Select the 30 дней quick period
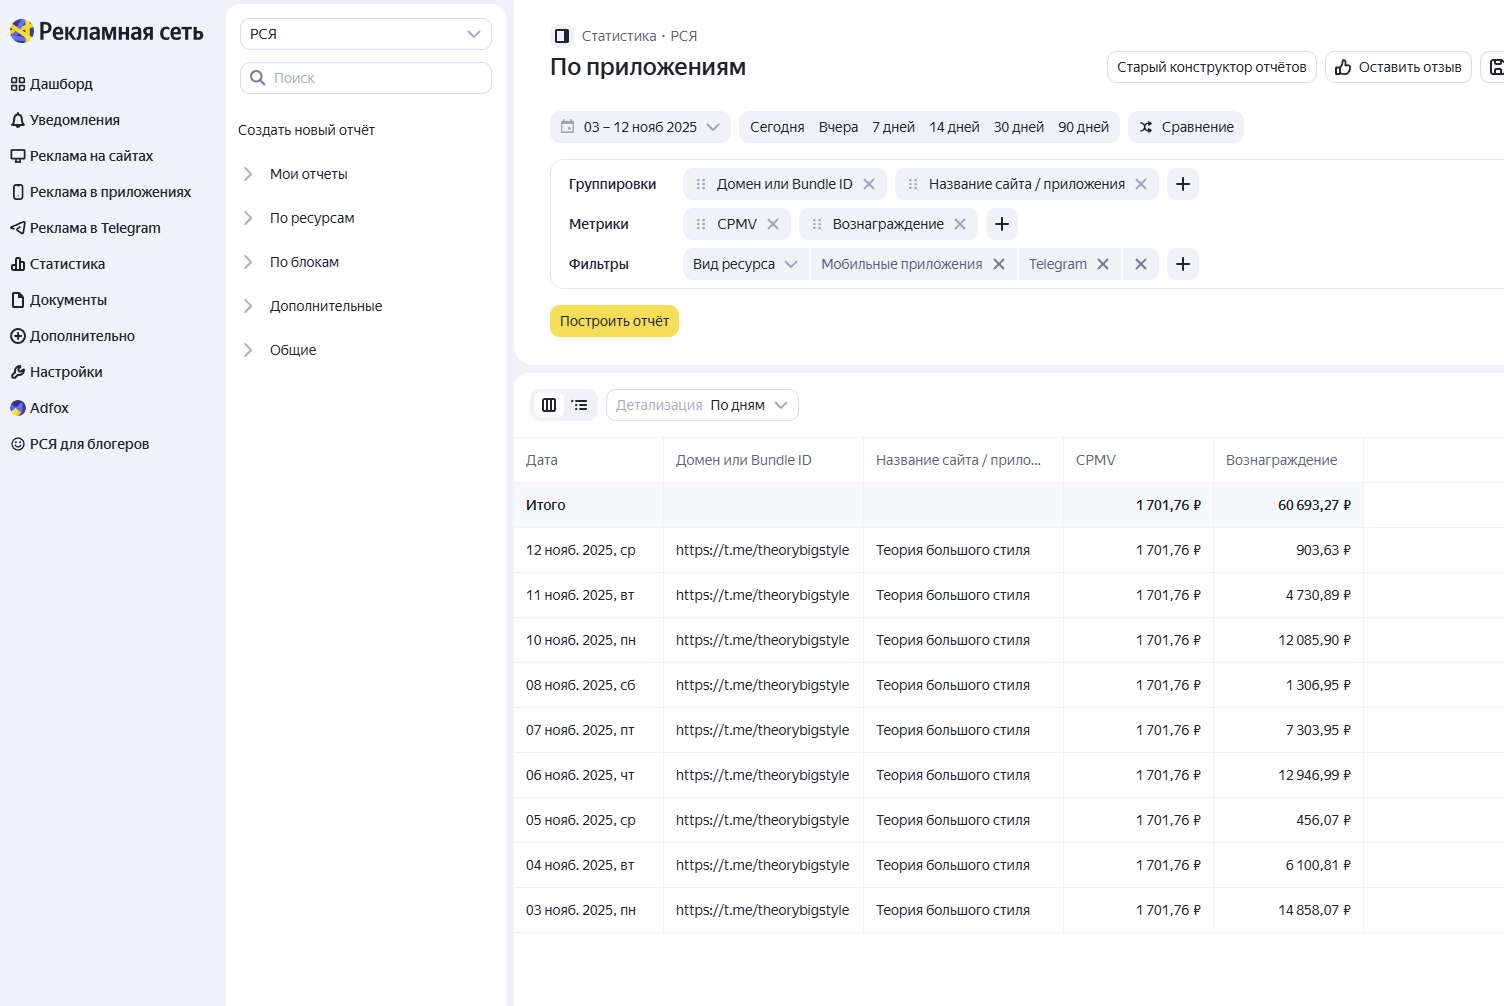The width and height of the screenshot is (1504, 1006). (x=1018, y=127)
